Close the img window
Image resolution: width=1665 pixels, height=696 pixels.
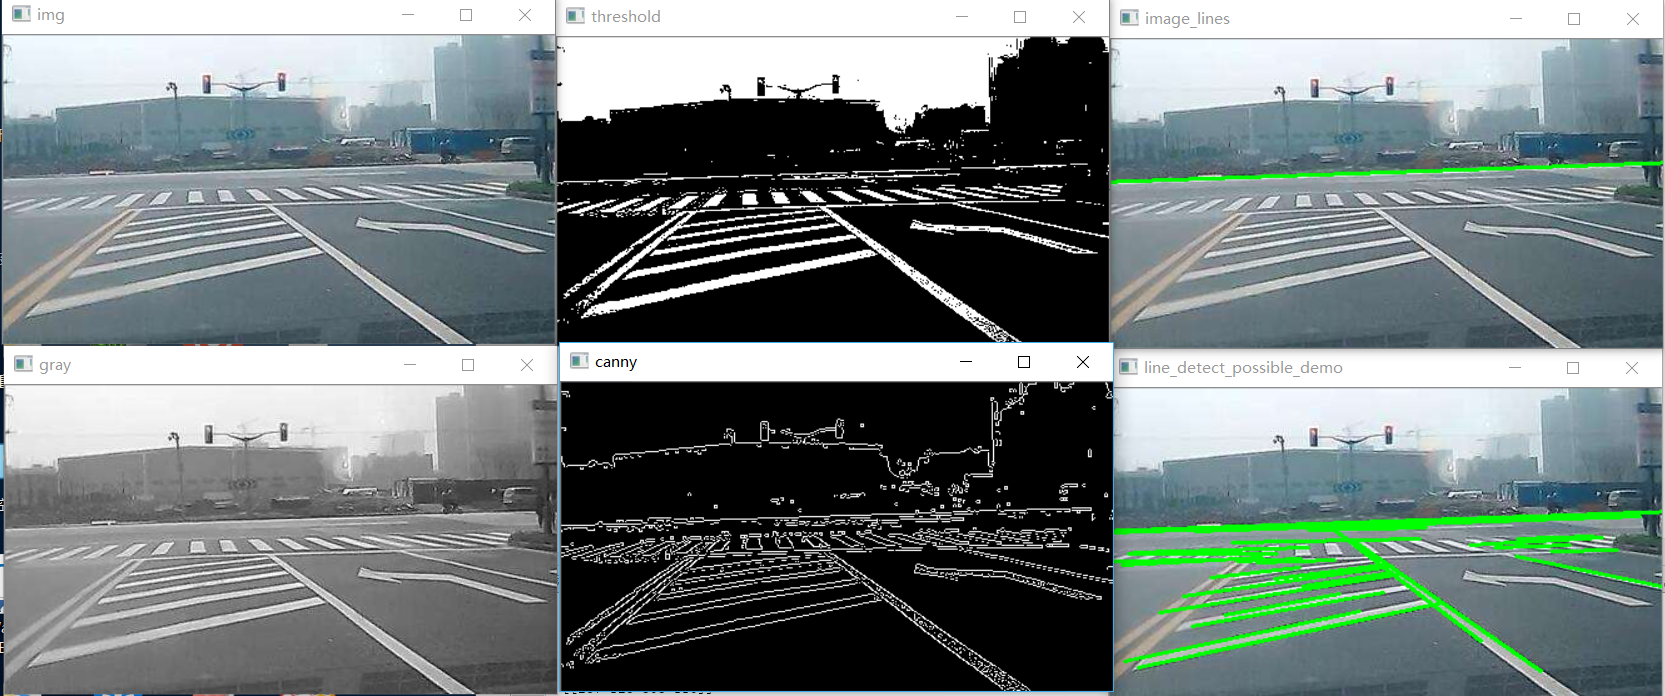pos(525,15)
